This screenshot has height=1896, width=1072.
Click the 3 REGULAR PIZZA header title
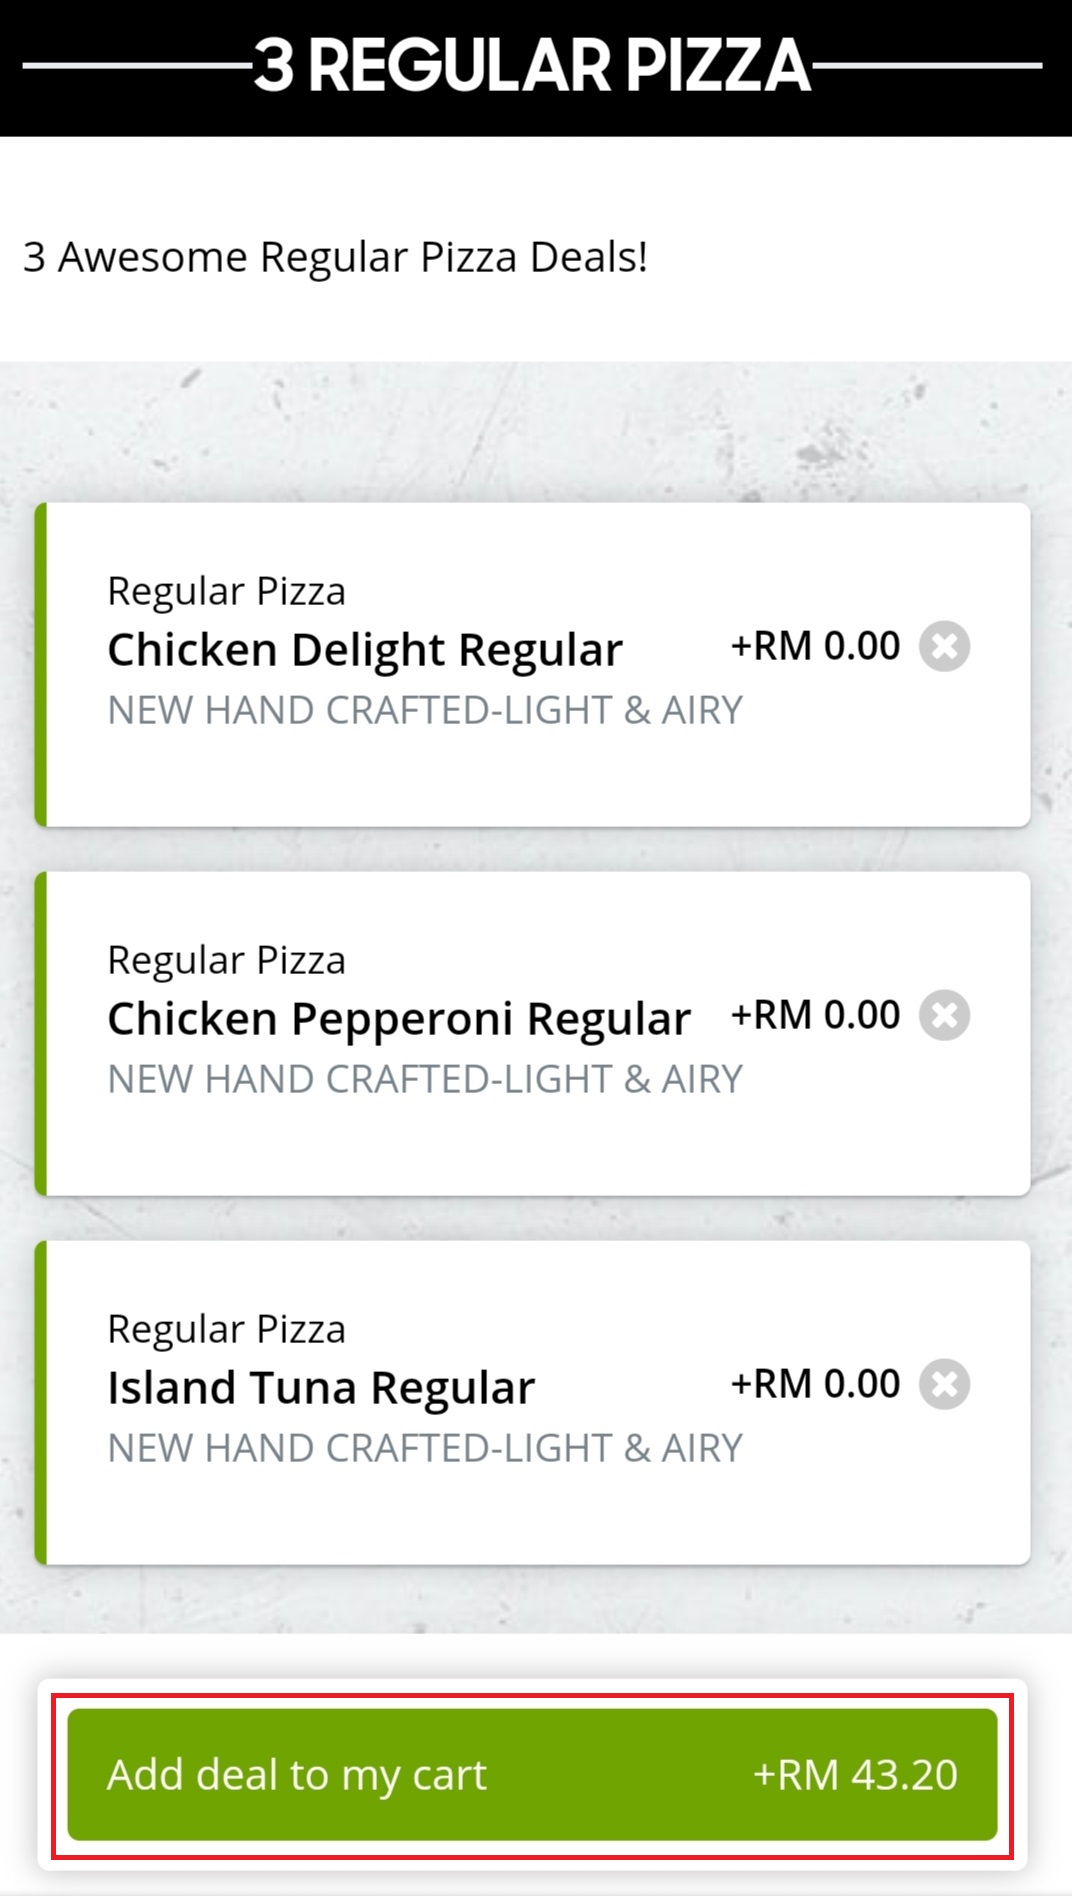pos(532,66)
